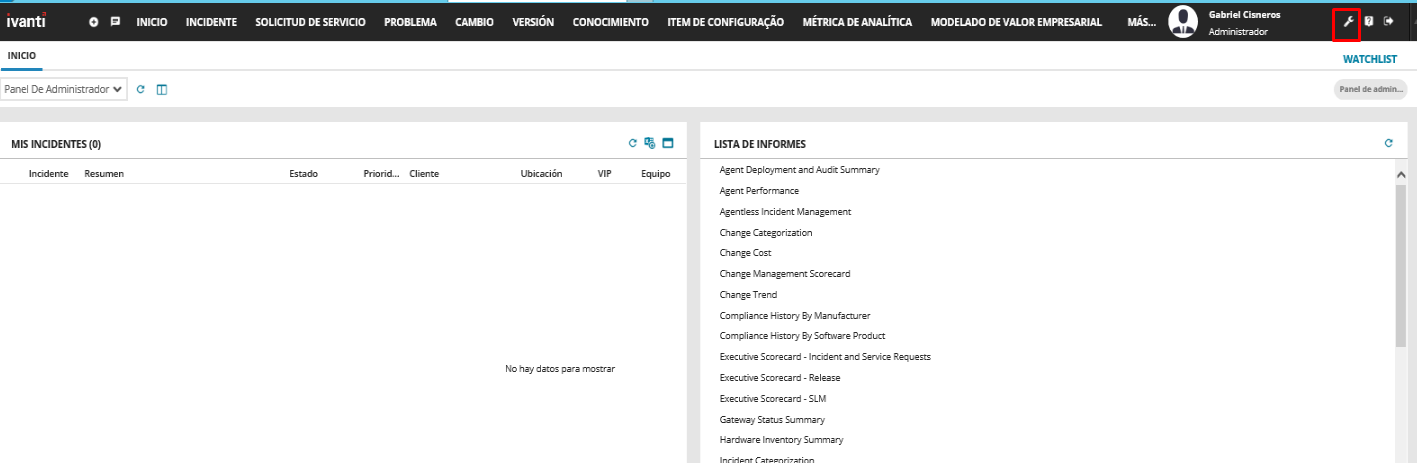Screen dimensions: 1417x463
Task: Click the Mis Incidentes export settings icon
Action: coord(650,143)
